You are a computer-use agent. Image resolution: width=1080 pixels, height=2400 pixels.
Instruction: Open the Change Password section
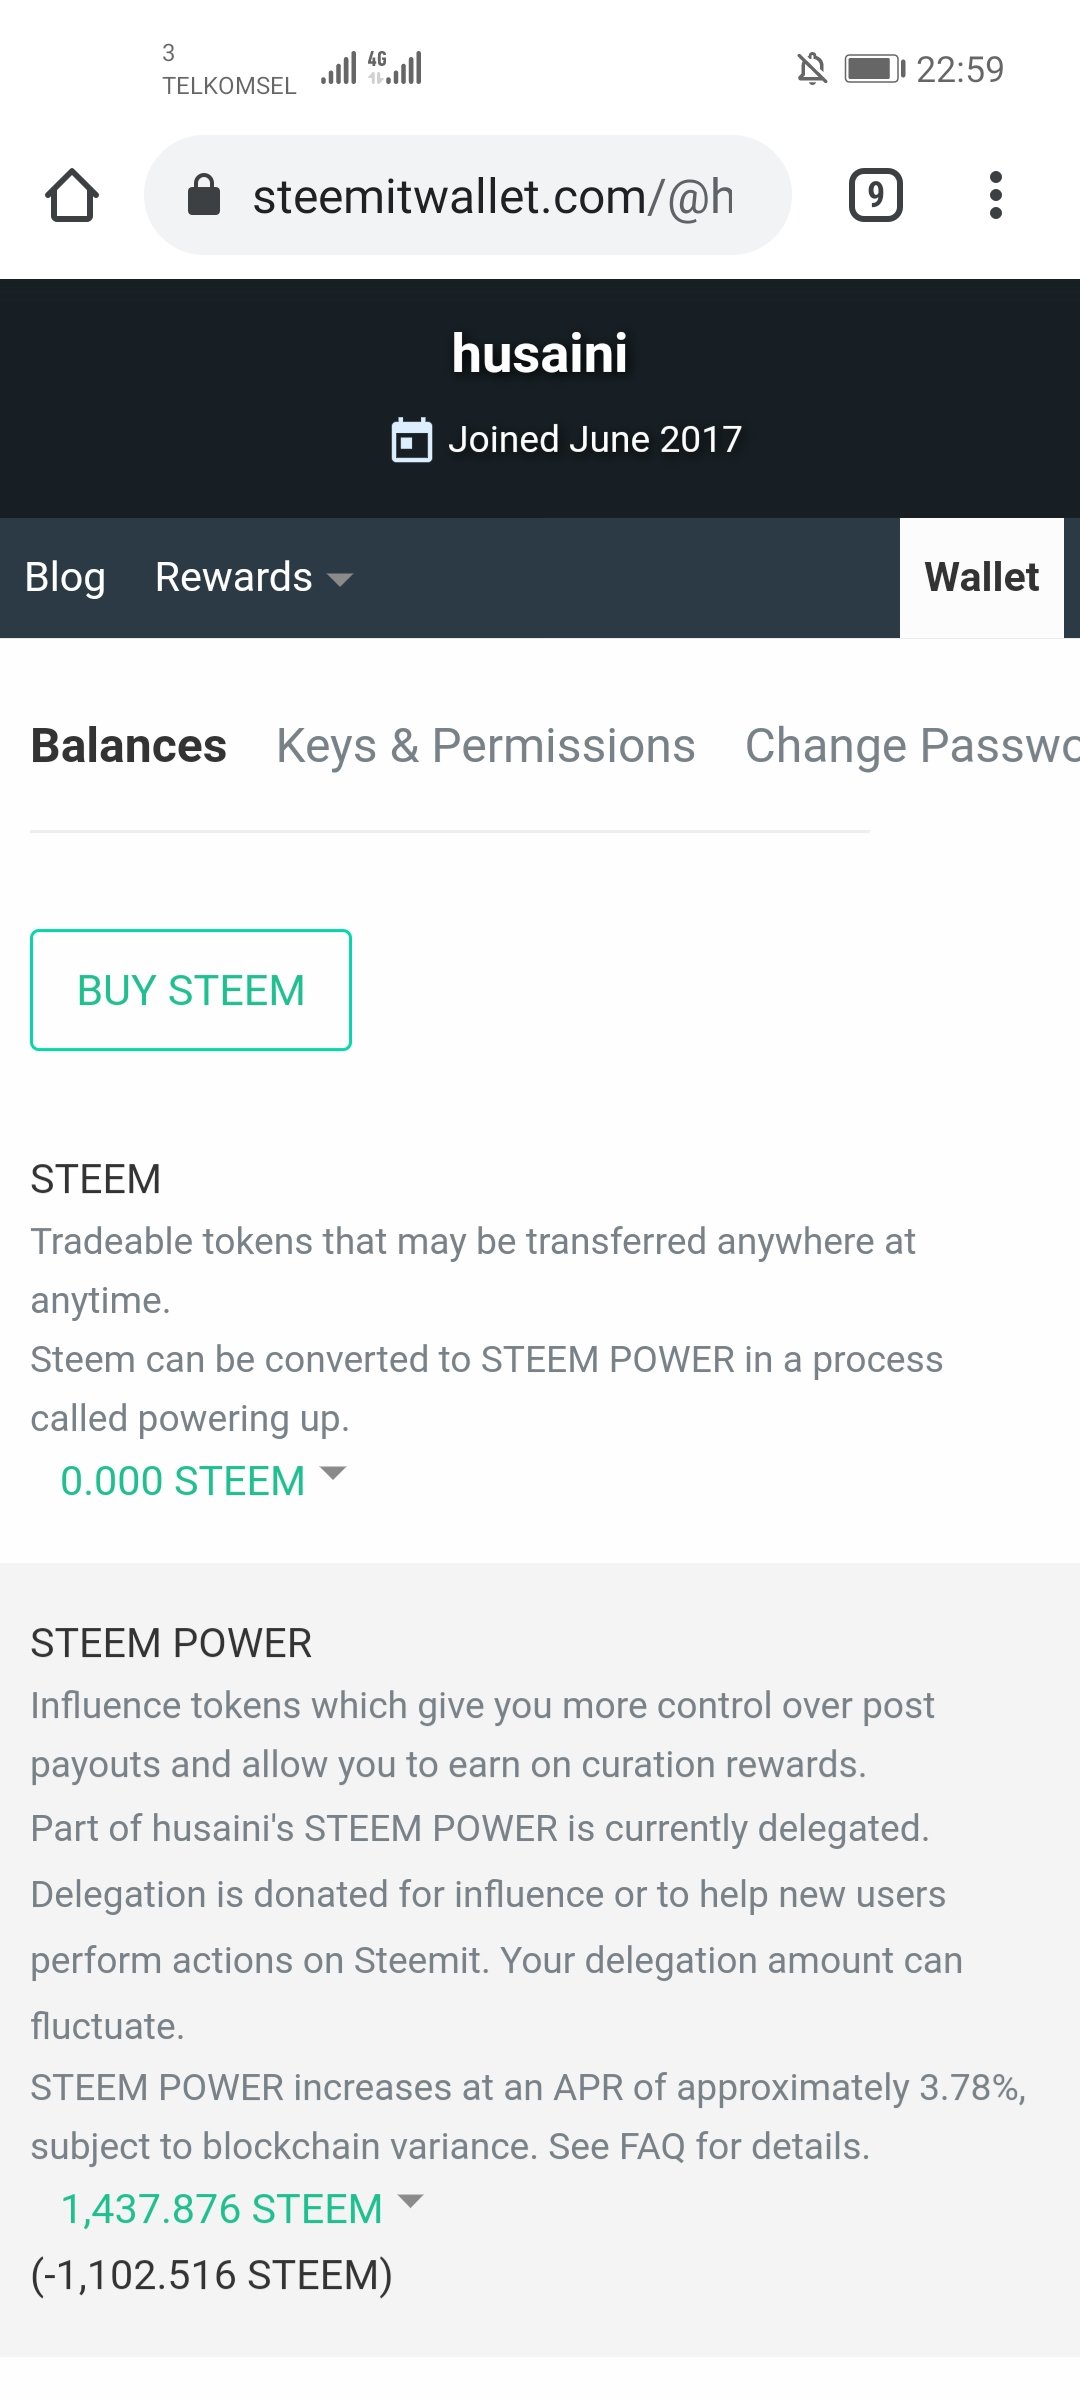point(912,746)
